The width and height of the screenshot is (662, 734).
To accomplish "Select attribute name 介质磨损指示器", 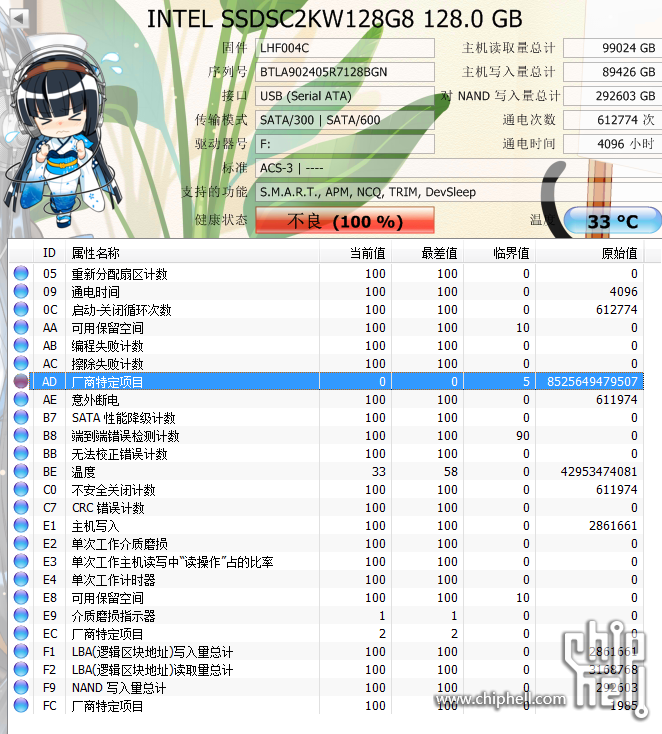I will [113, 616].
